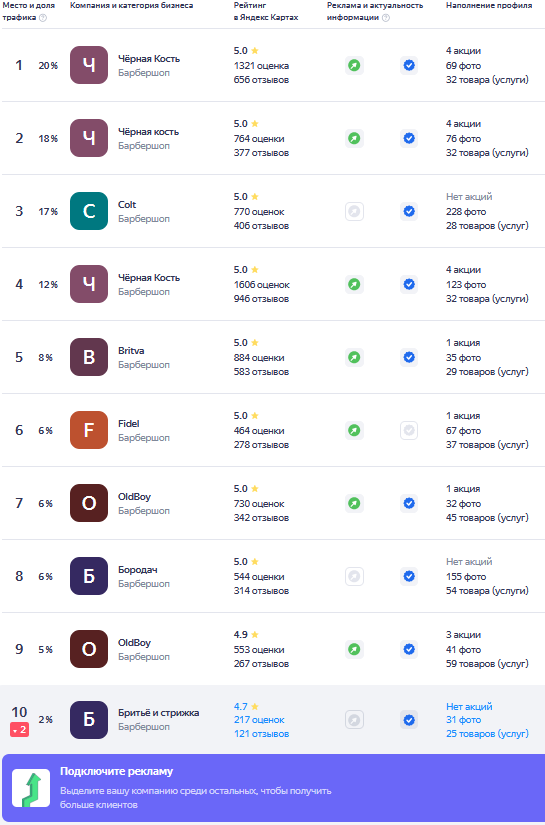Click help icon beside 'Реклама и актуальность информации'
This screenshot has width=545, height=825.
coord(386,18)
